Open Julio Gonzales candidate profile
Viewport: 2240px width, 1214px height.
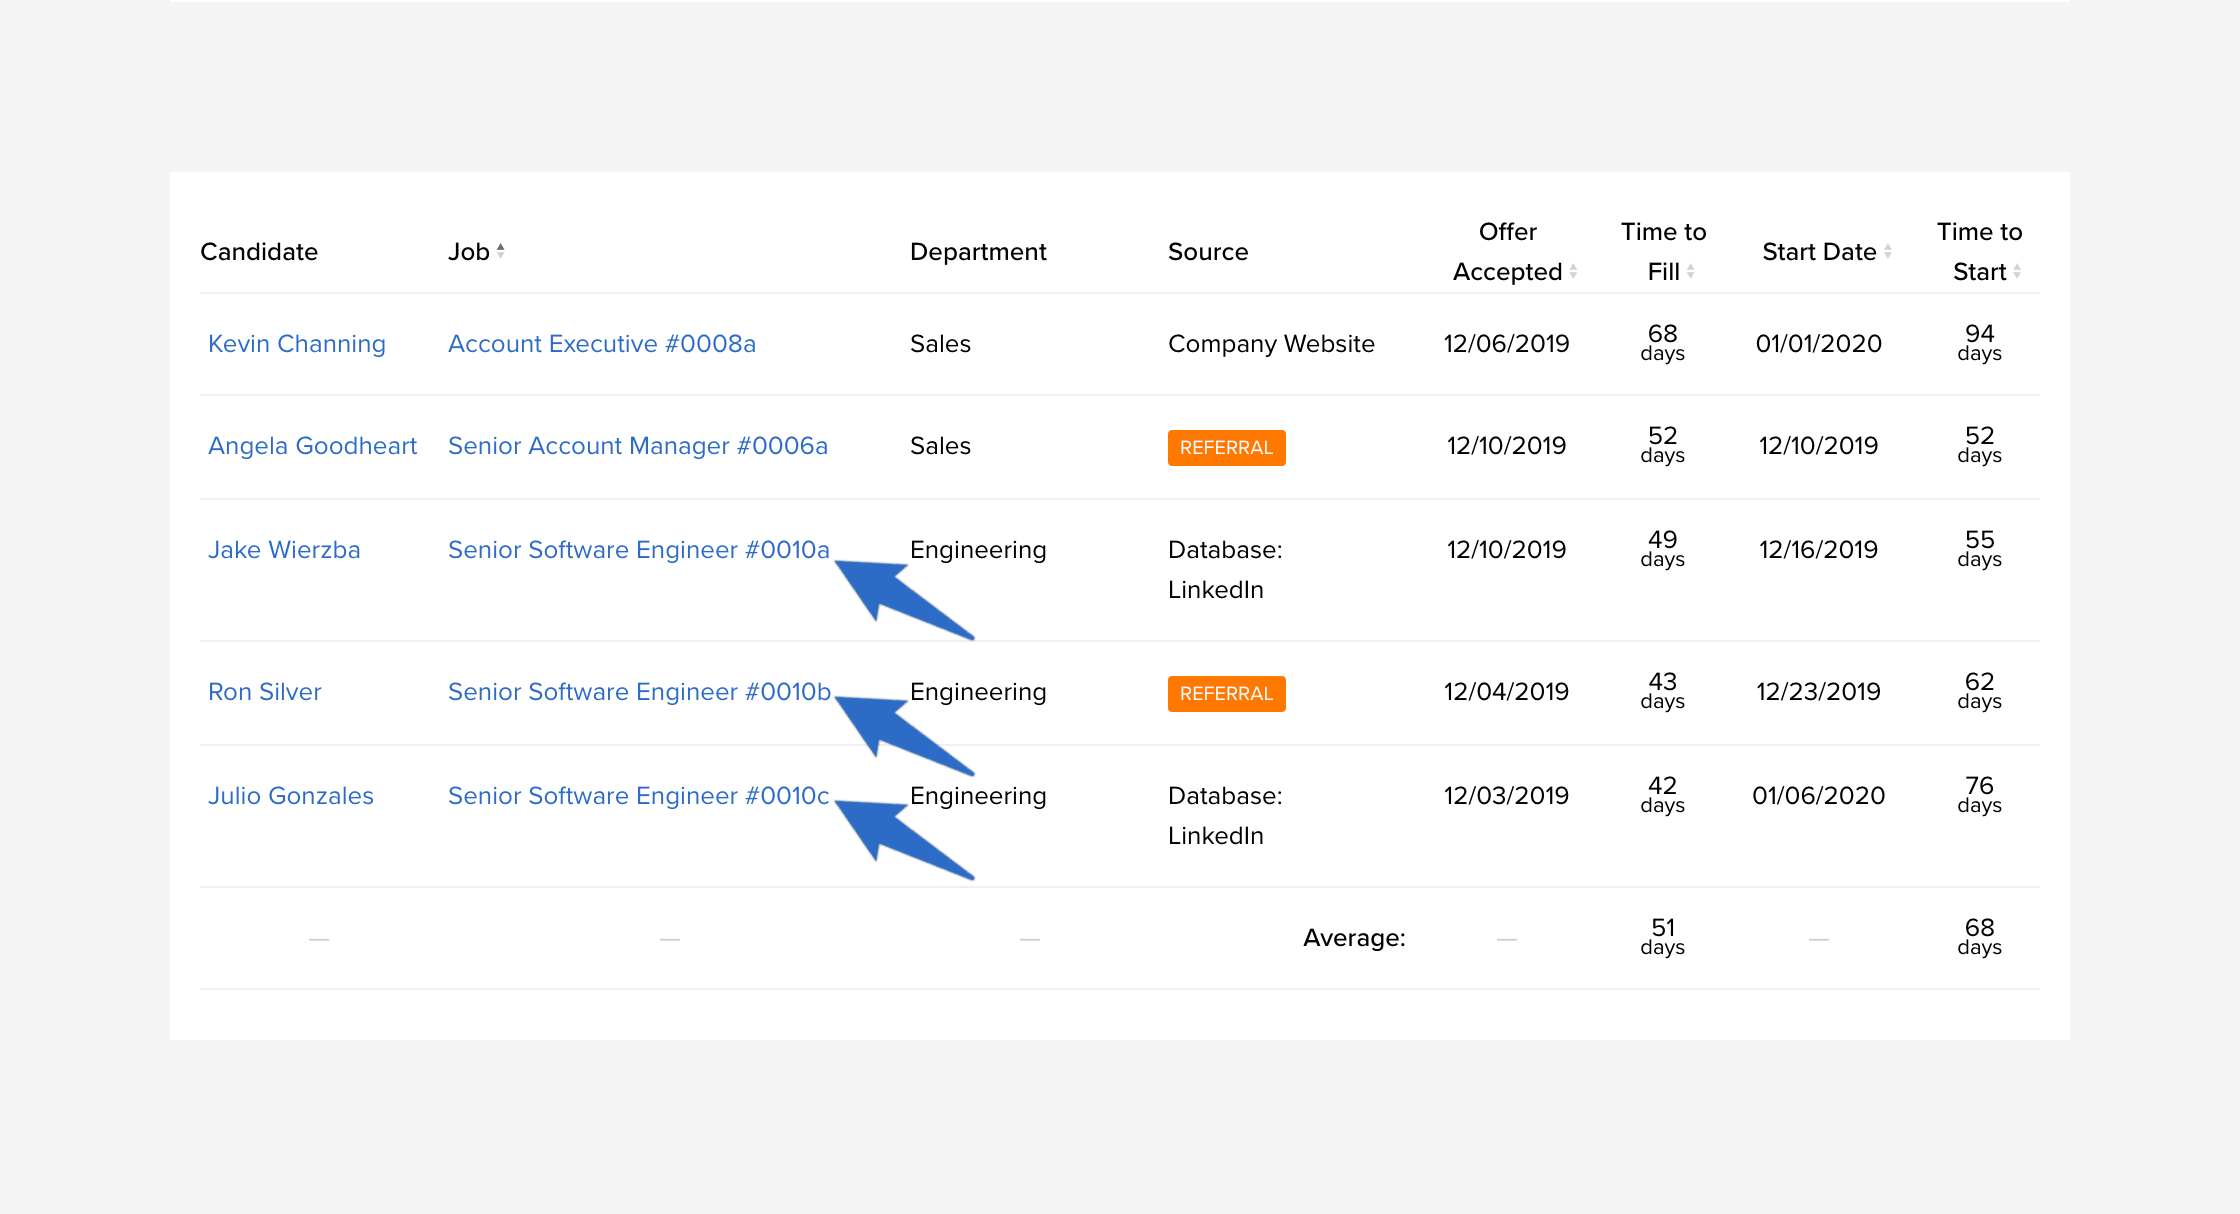291,796
